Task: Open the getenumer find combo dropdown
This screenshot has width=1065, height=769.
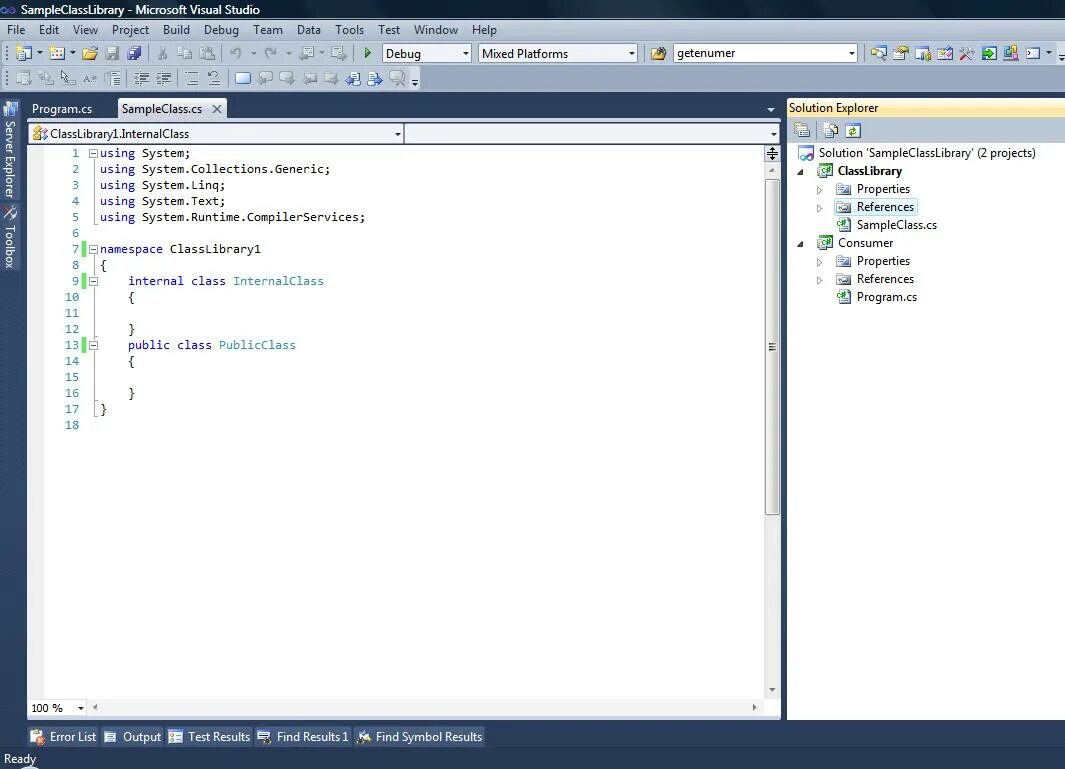Action: 852,53
